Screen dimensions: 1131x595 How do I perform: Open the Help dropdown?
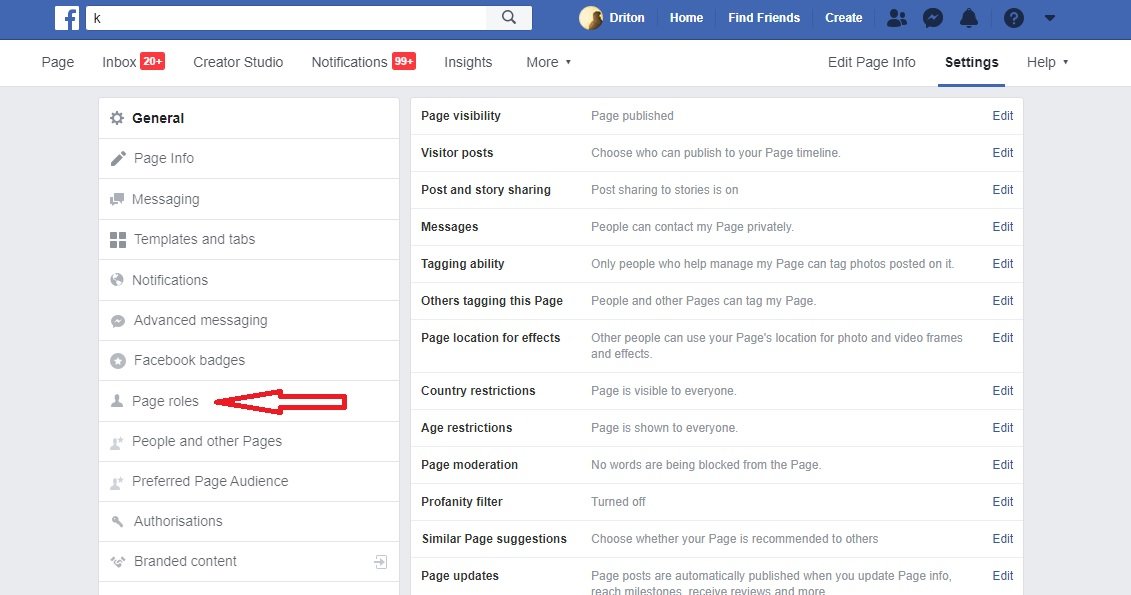pyautogui.click(x=1047, y=62)
